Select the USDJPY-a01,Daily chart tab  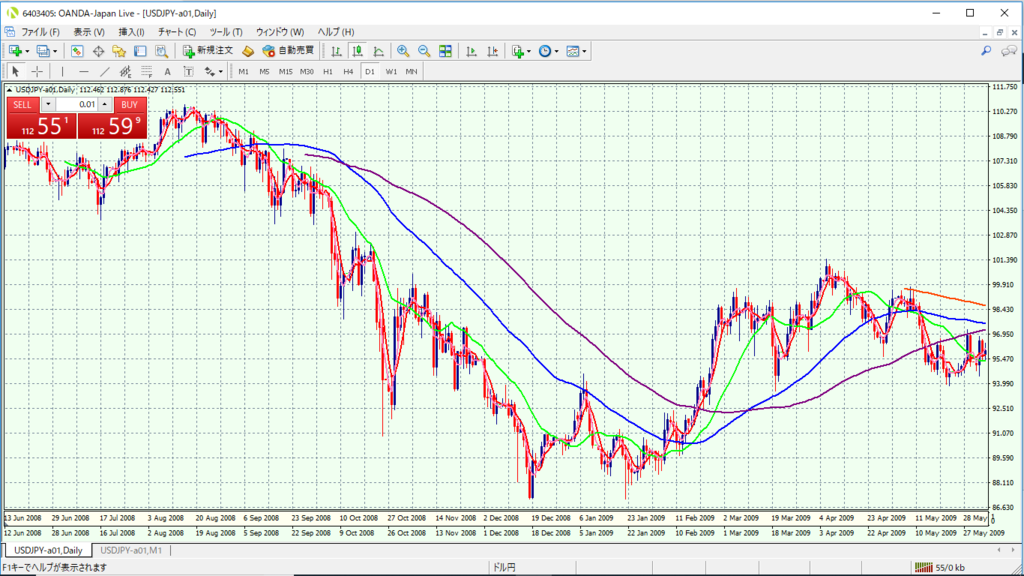click(48, 551)
